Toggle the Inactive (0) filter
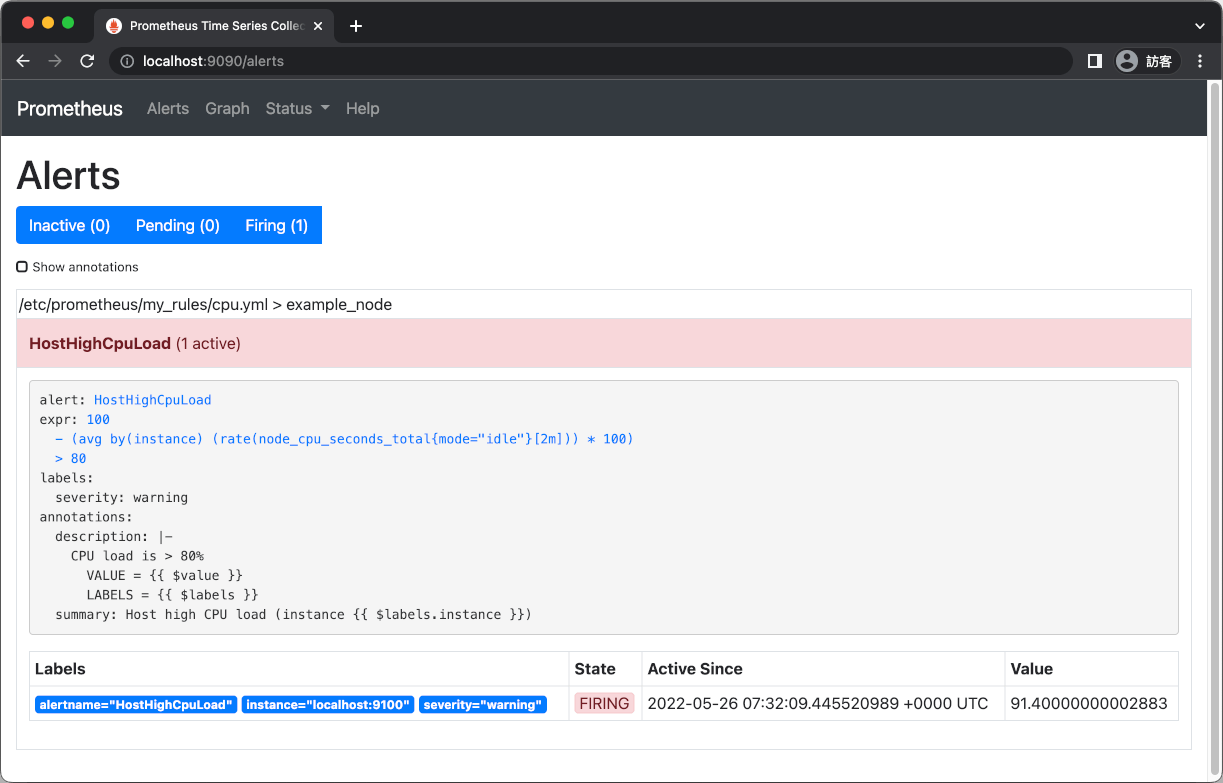The image size is (1223, 783). 69,225
